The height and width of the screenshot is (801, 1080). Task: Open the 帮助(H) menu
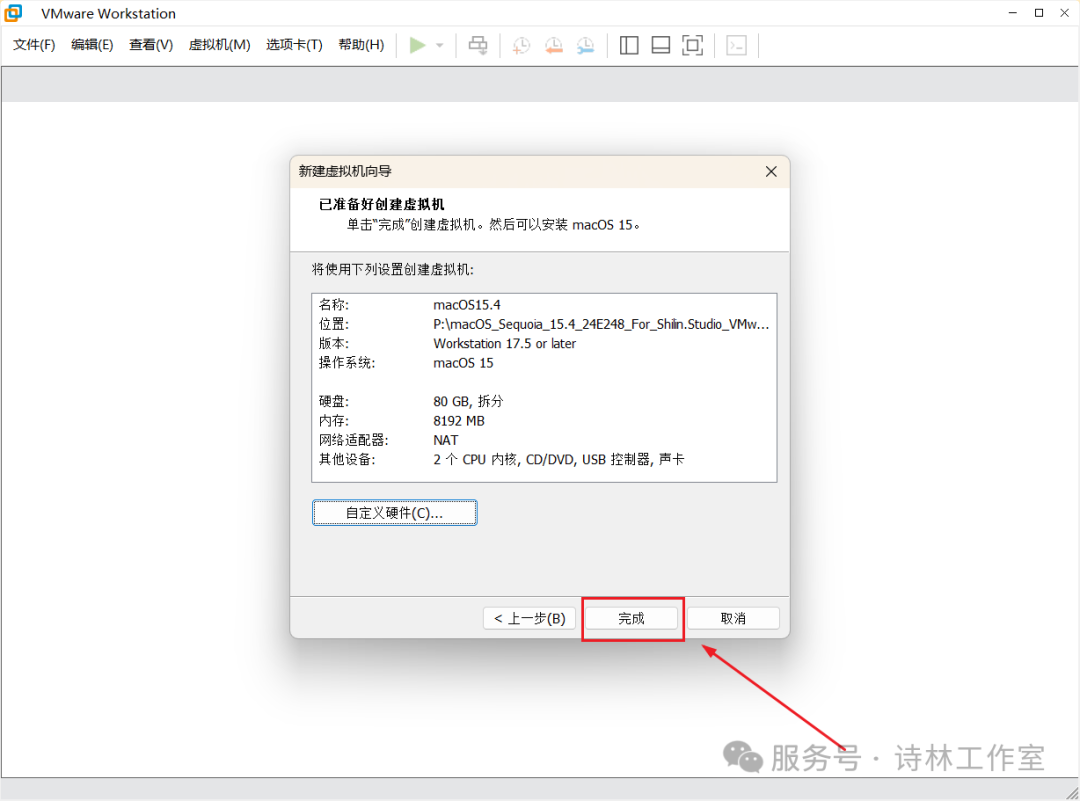361,45
